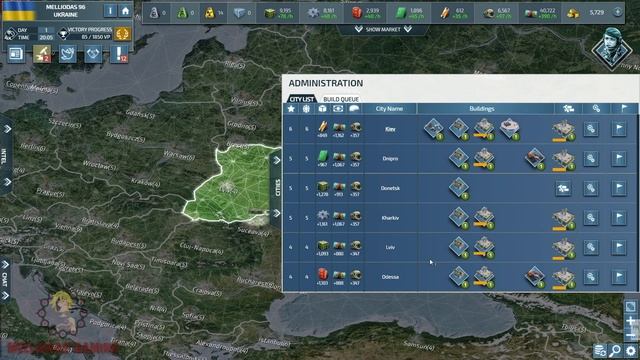Toggle the fullscreen map button
The height and width of the screenshot is (360, 640).
(x=631, y=307)
